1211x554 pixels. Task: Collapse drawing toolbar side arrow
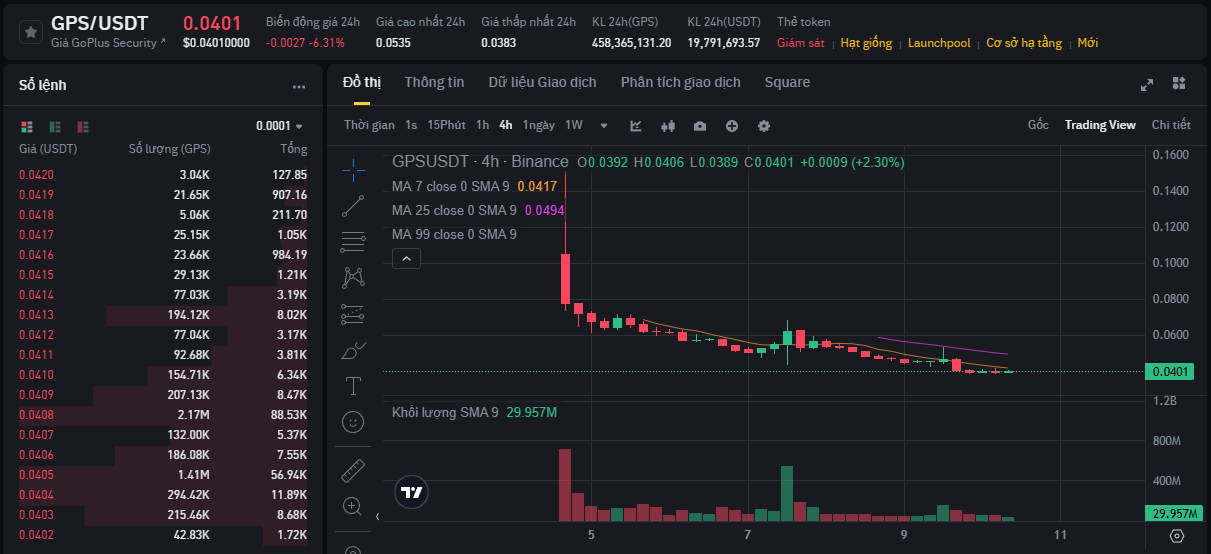[x=377, y=517]
